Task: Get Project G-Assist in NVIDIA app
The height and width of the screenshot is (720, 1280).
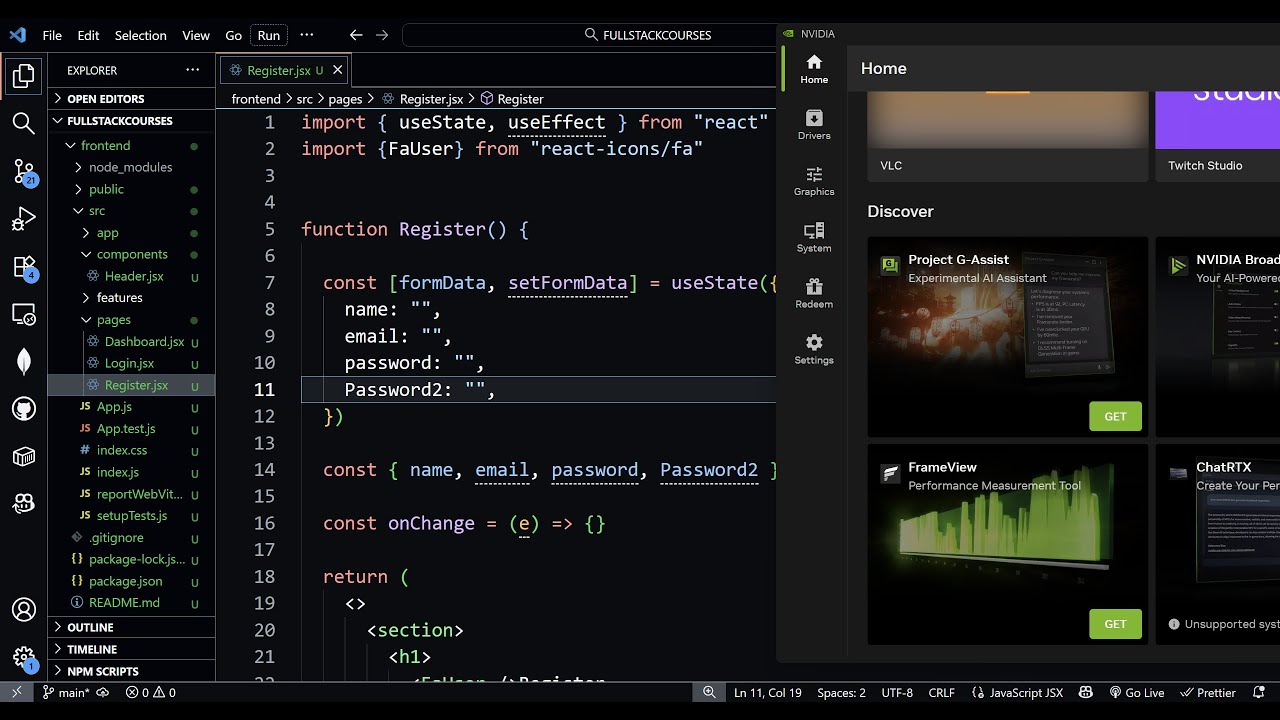Action: (x=1115, y=416)
